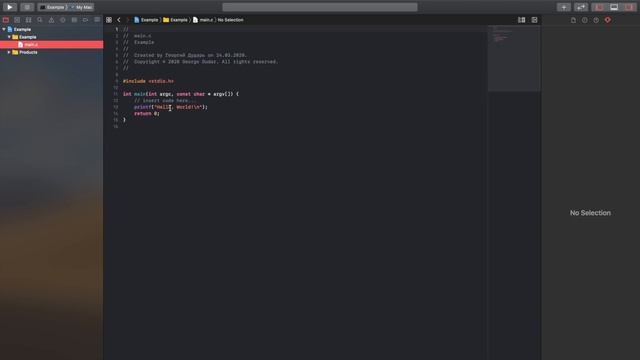Show the red diamond inspector tab
Image resolution: width=640 pixels, height=360 pixels.
(608, 20)
